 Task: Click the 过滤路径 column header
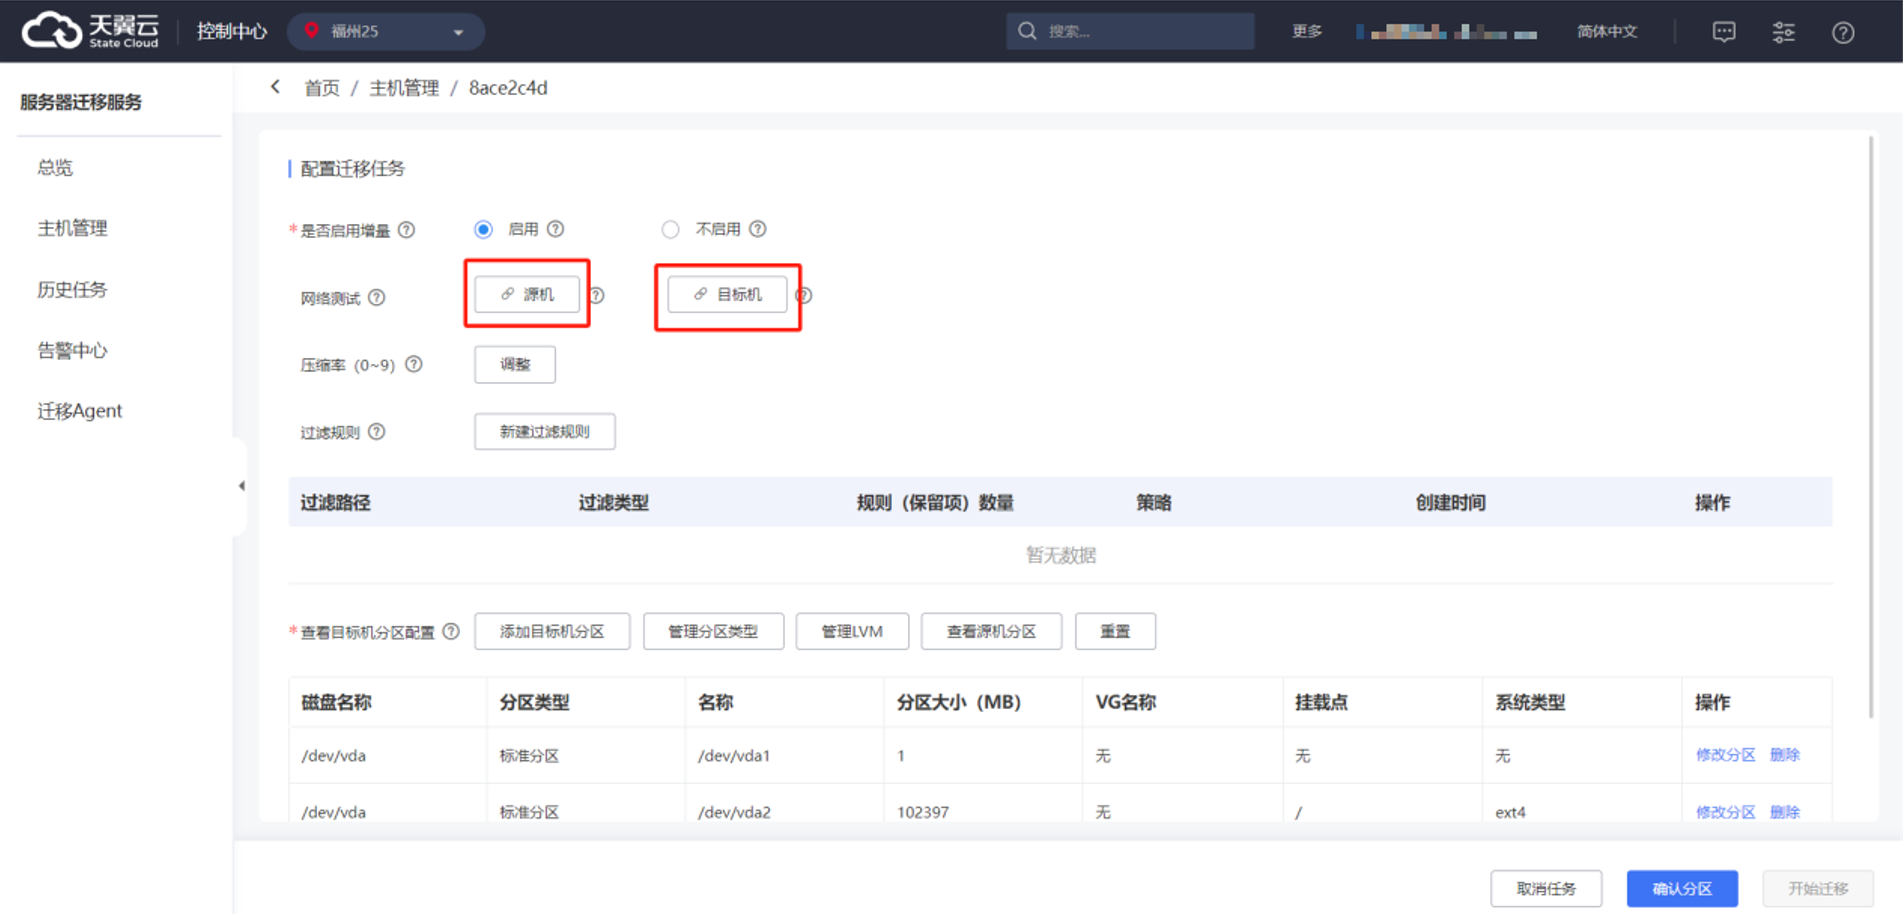coord(335,502)
